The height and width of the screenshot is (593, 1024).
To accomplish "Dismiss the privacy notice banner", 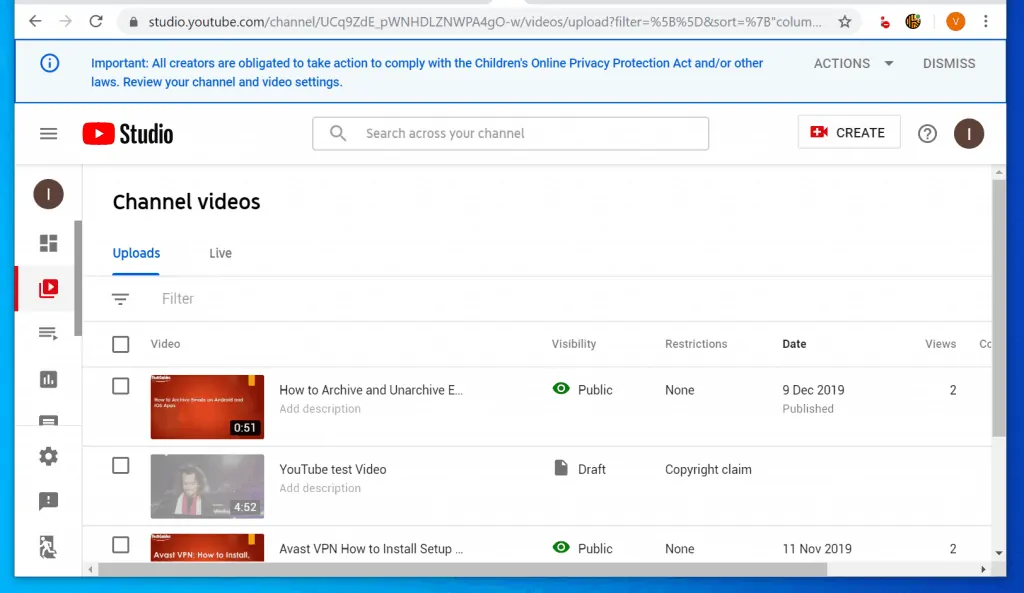I will 948,63.
